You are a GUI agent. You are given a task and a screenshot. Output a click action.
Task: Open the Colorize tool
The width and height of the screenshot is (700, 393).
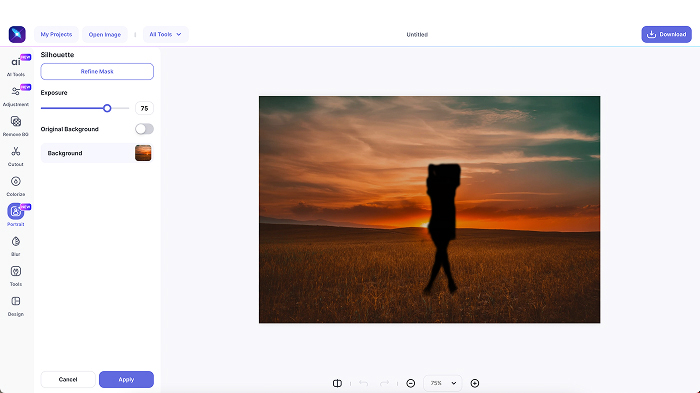(16, 185)
